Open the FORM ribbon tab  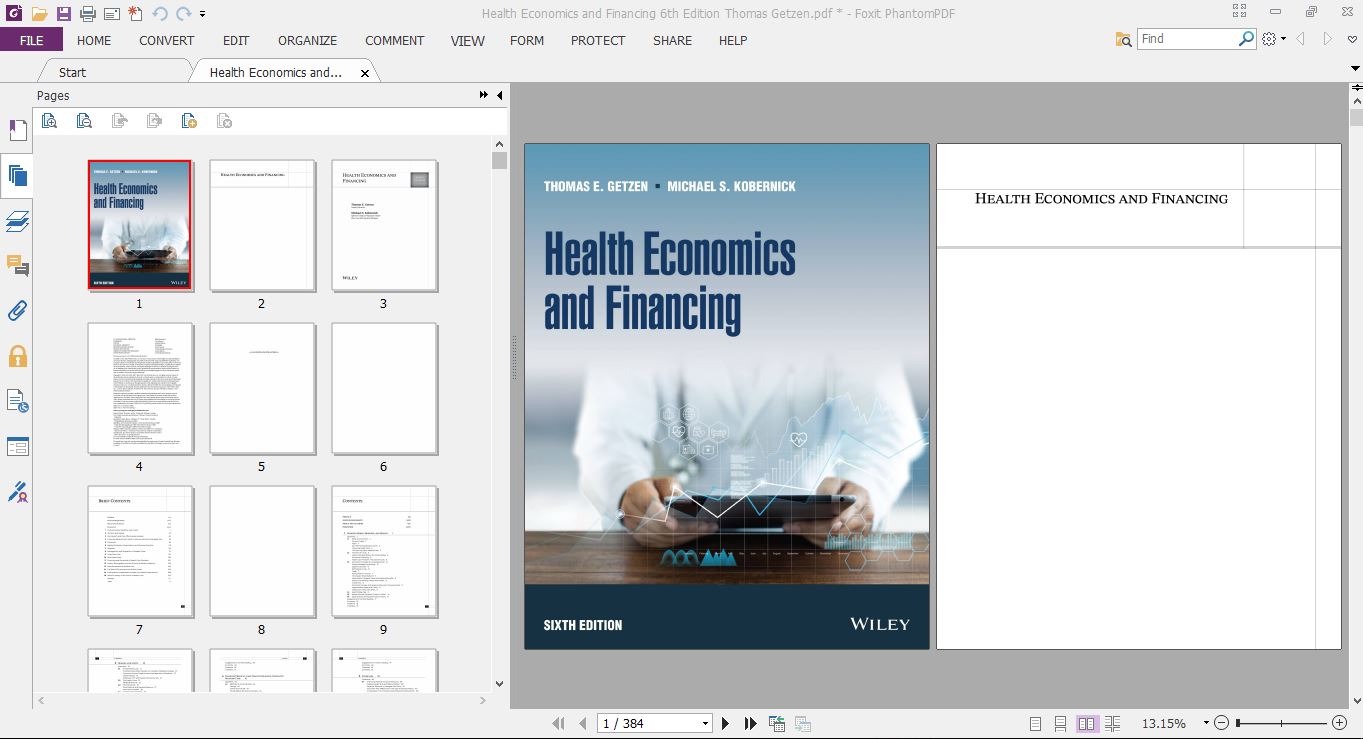tap(527, 40)
